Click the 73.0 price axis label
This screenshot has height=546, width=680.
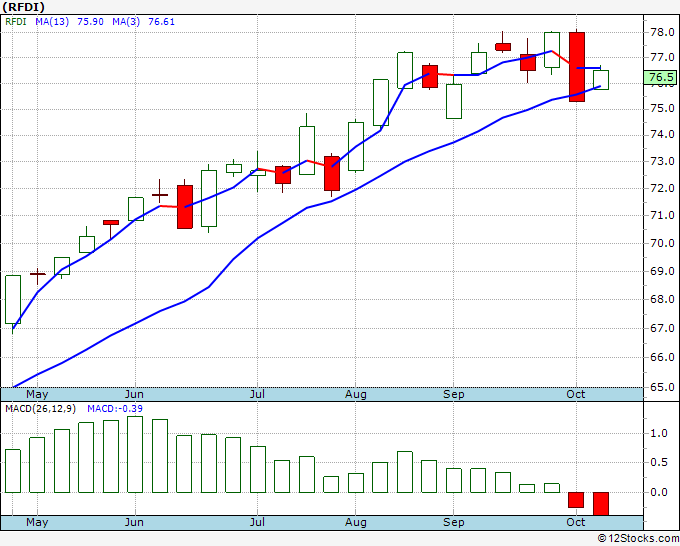(x=662, y=161)
